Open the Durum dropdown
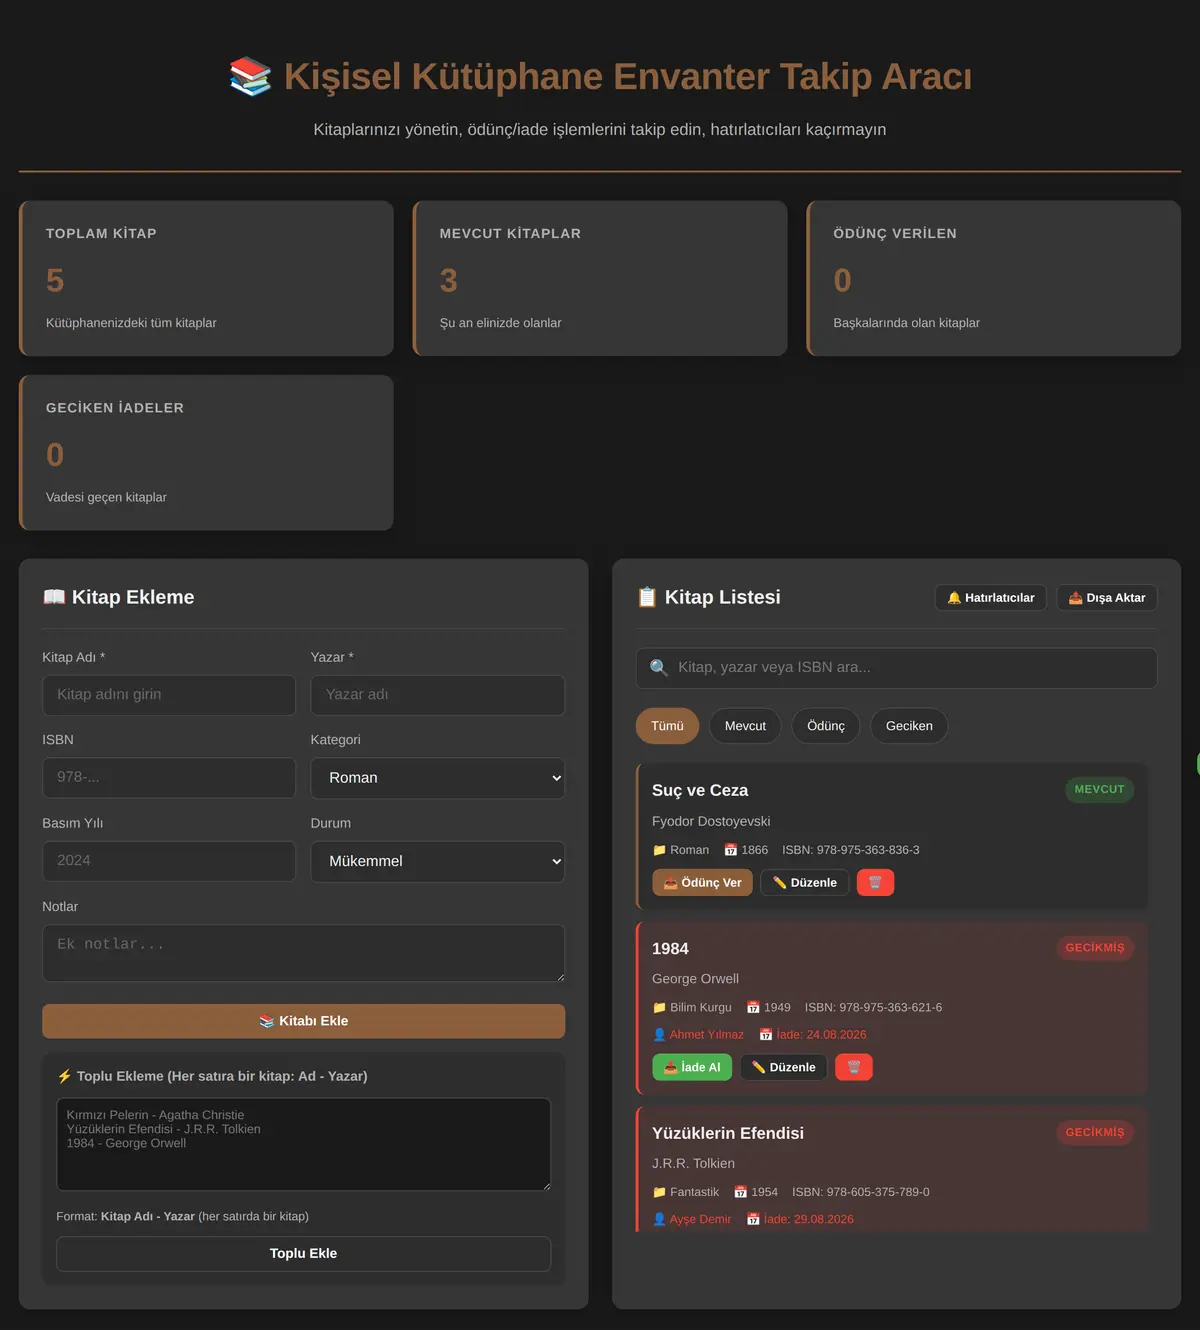The height and width of the screenshot is (1330, 1200). [438, 861]
